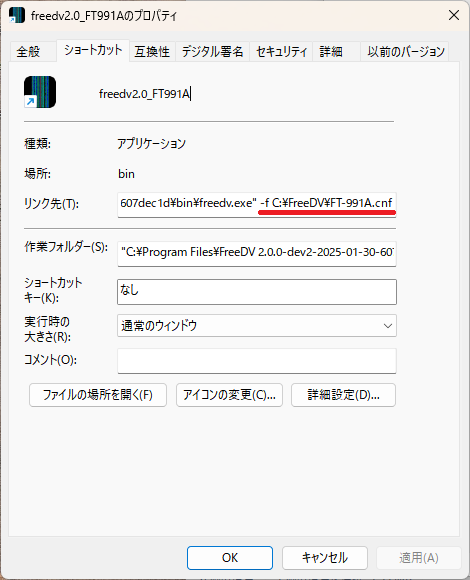
Task: Confirm with the OK button
Action: (x=230, y=558)
